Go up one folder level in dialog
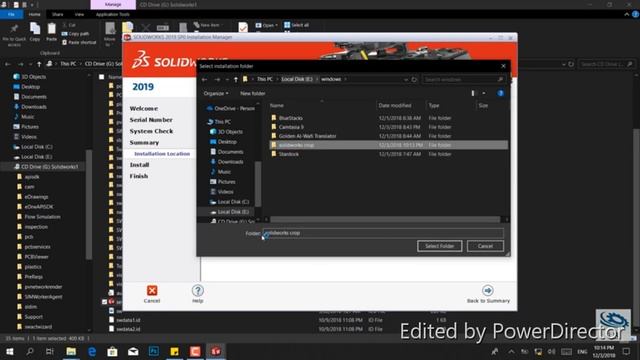Screen dimensions: 640x360 [x=236, y=80]
